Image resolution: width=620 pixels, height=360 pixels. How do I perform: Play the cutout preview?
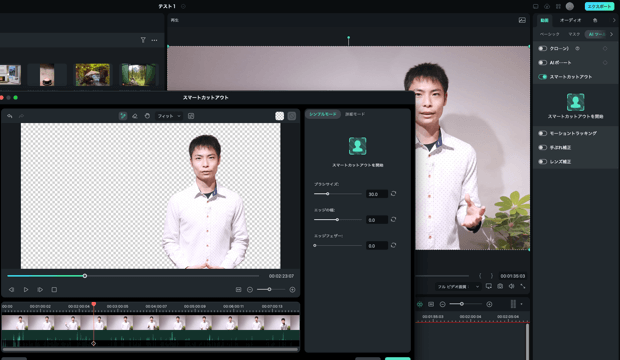coord(26,290)
